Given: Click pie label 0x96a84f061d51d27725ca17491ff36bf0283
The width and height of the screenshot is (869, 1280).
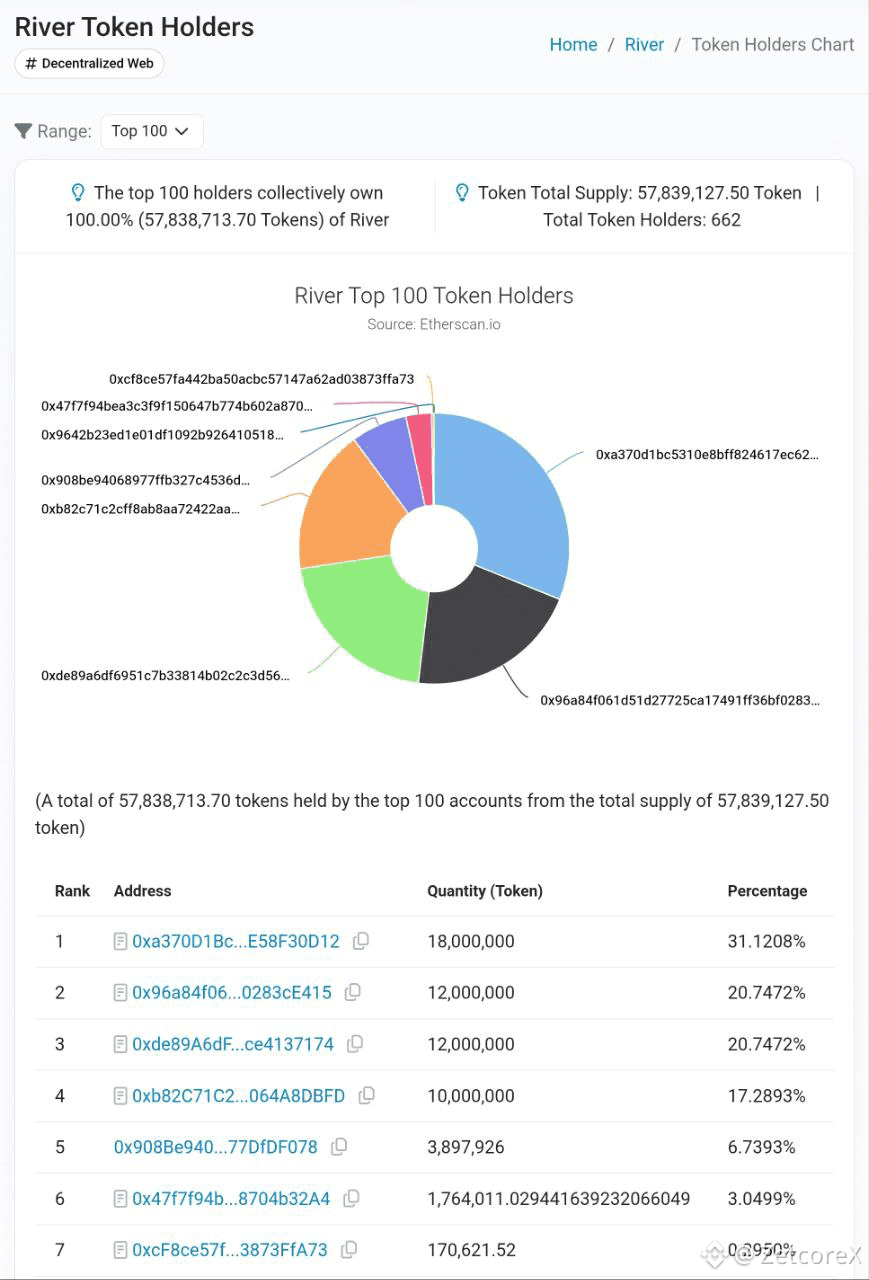Looking at the screenshot, I should click(679, 701).
